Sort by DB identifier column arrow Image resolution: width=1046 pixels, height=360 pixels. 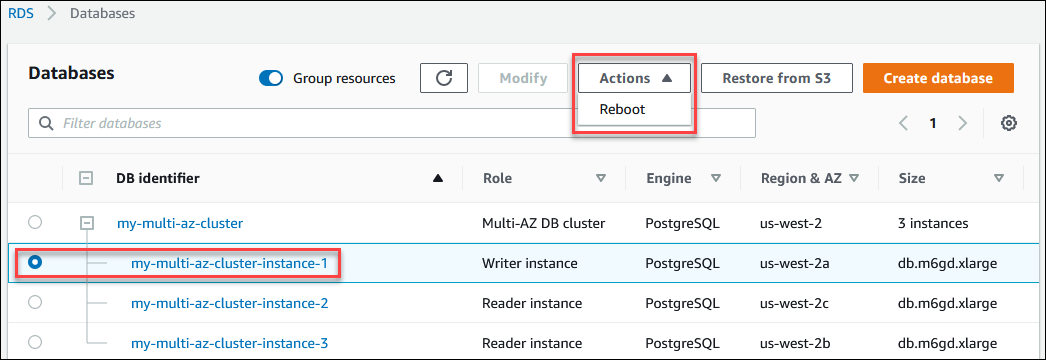pyautogui.click(x=438, y=178)
